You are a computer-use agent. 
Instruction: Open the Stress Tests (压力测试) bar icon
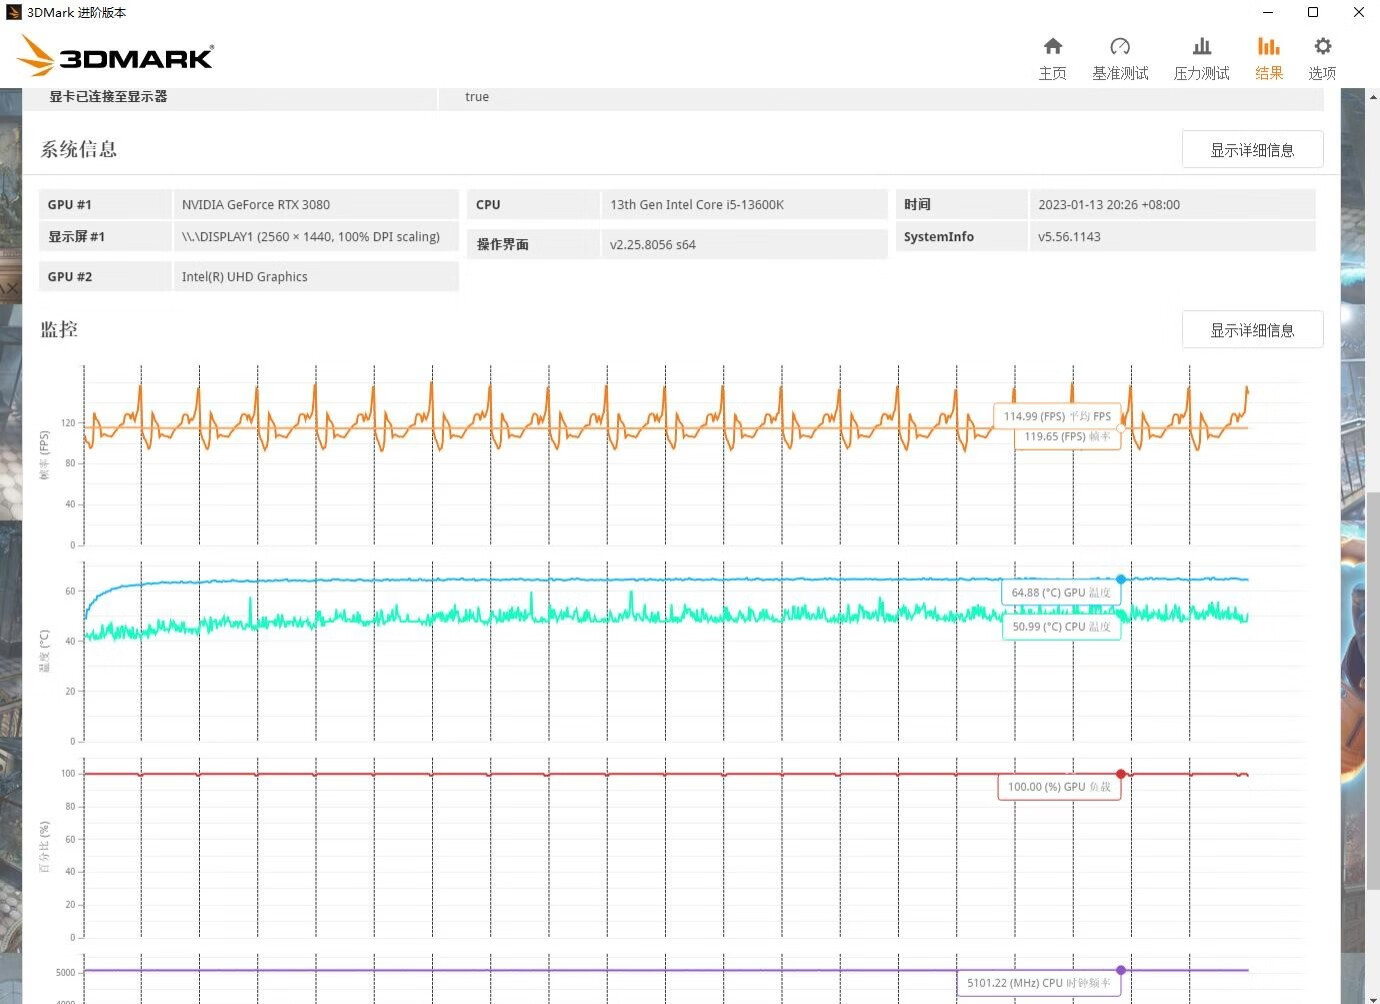(x=1202, y=46)
